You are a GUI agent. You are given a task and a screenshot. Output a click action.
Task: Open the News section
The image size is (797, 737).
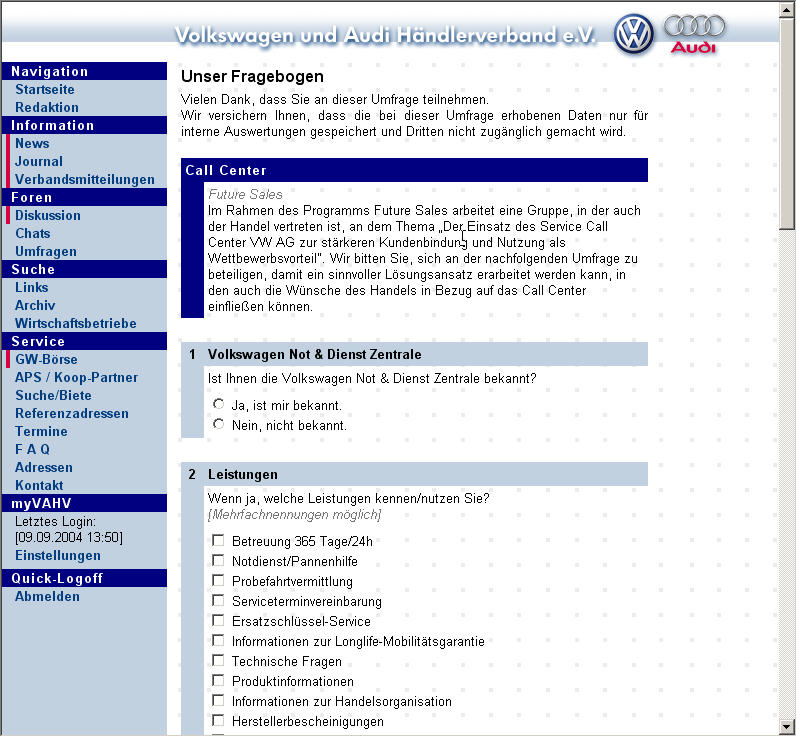tap(32, 143)
